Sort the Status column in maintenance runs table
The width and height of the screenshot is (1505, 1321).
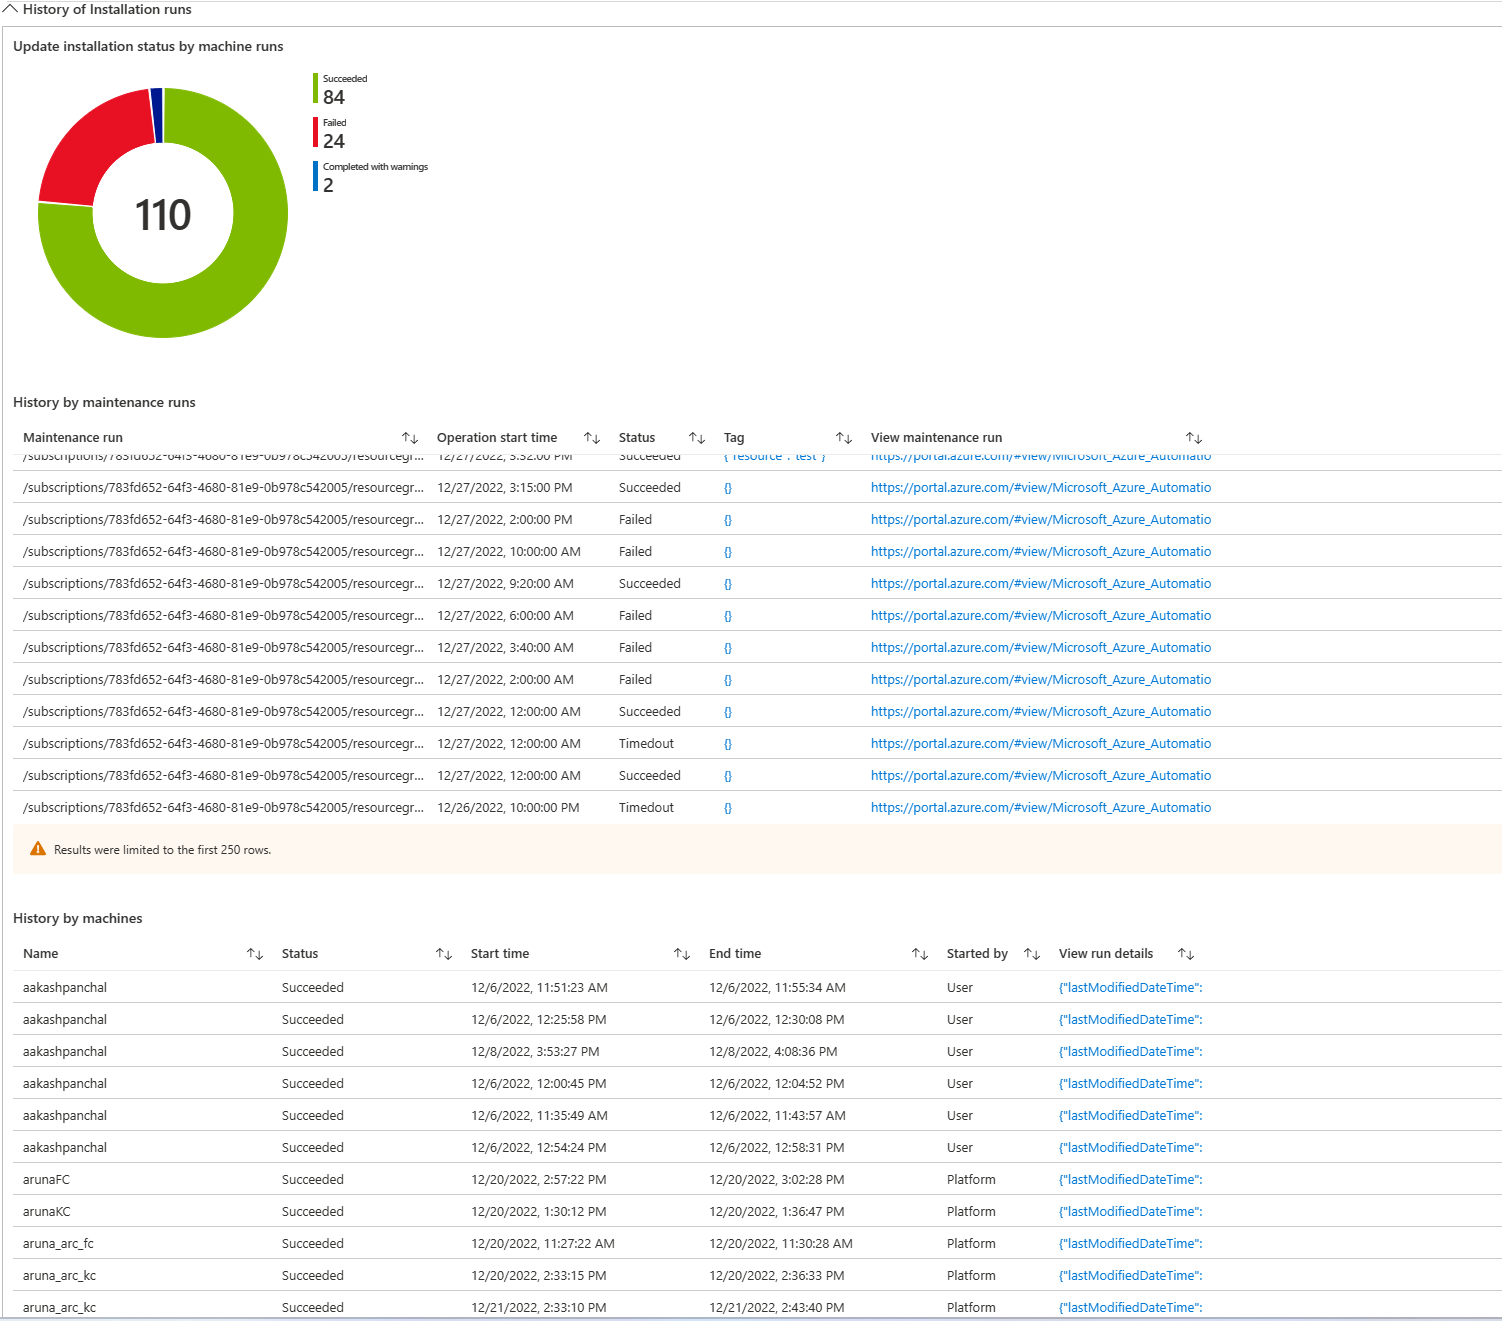(x=697, y=437)
